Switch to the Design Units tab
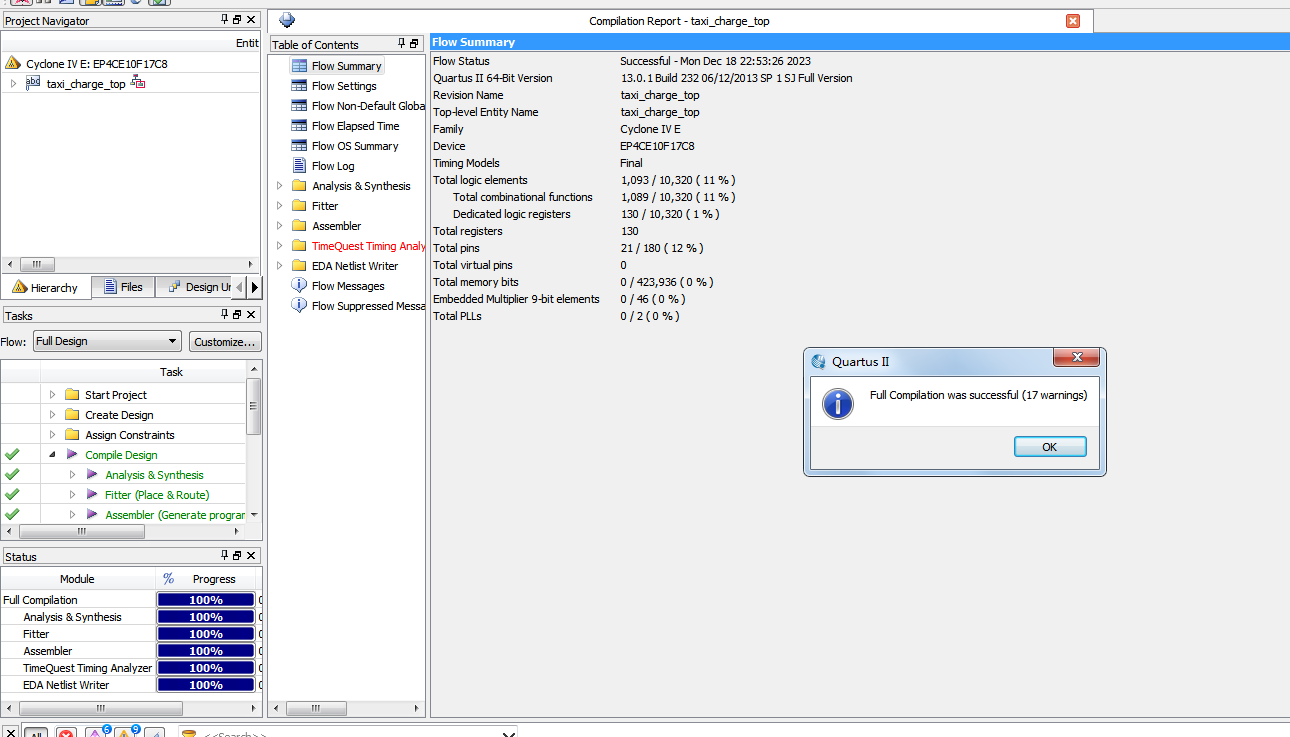This screenshot has height=737, width=1290. point(199,287)
